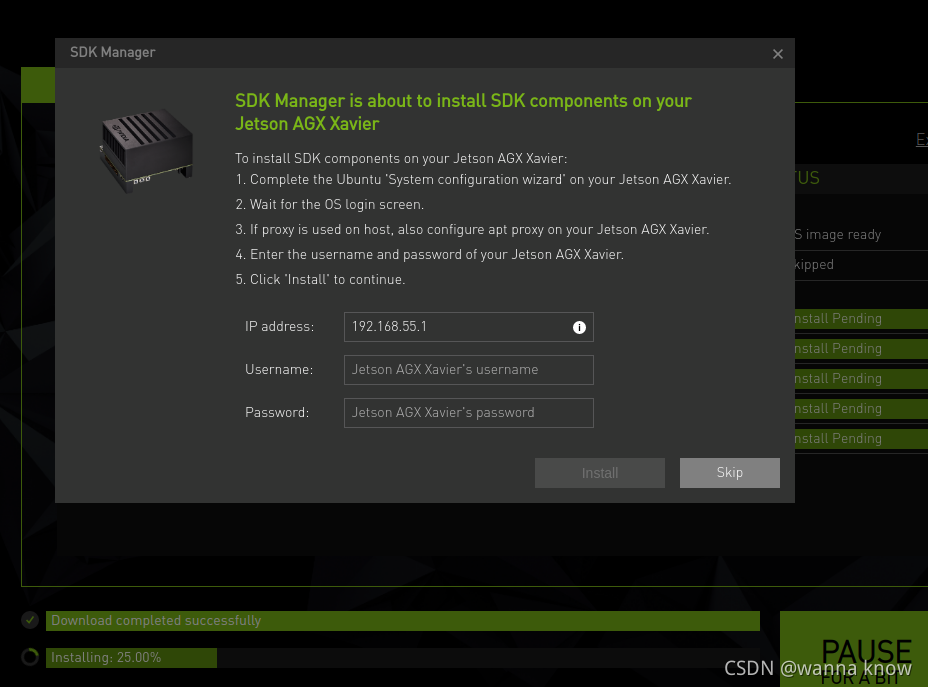The height and width of the screenshot is (687, 928).
Task: Focus the Password input field
Action: click(468, 412)
